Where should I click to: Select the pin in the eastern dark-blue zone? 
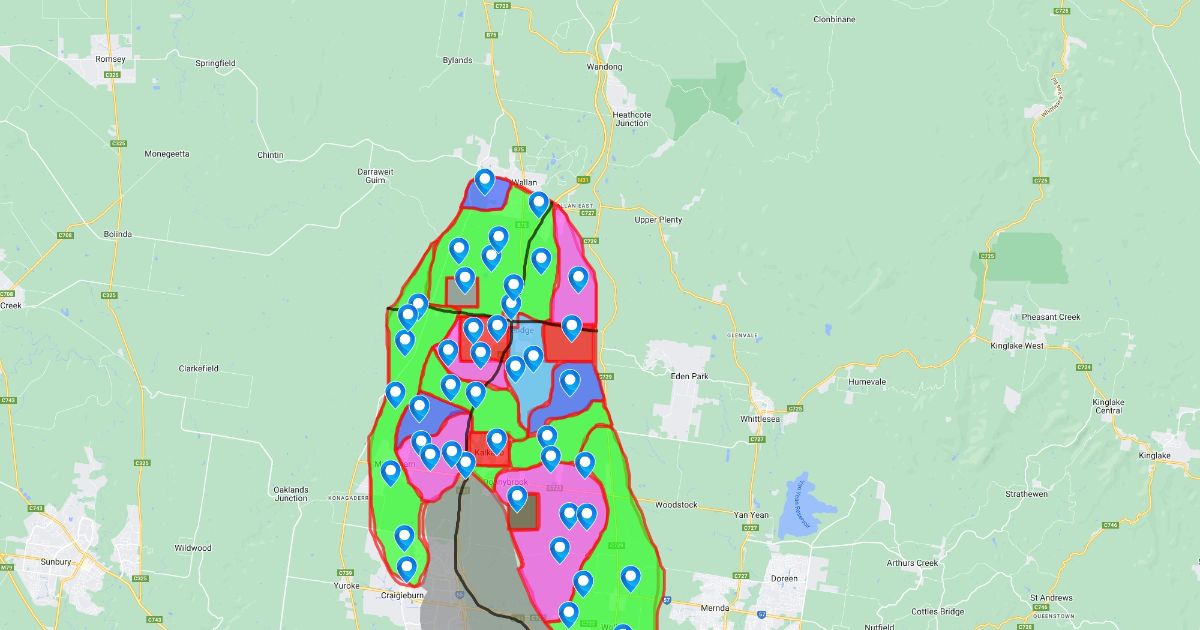click(x=569, y=381)
